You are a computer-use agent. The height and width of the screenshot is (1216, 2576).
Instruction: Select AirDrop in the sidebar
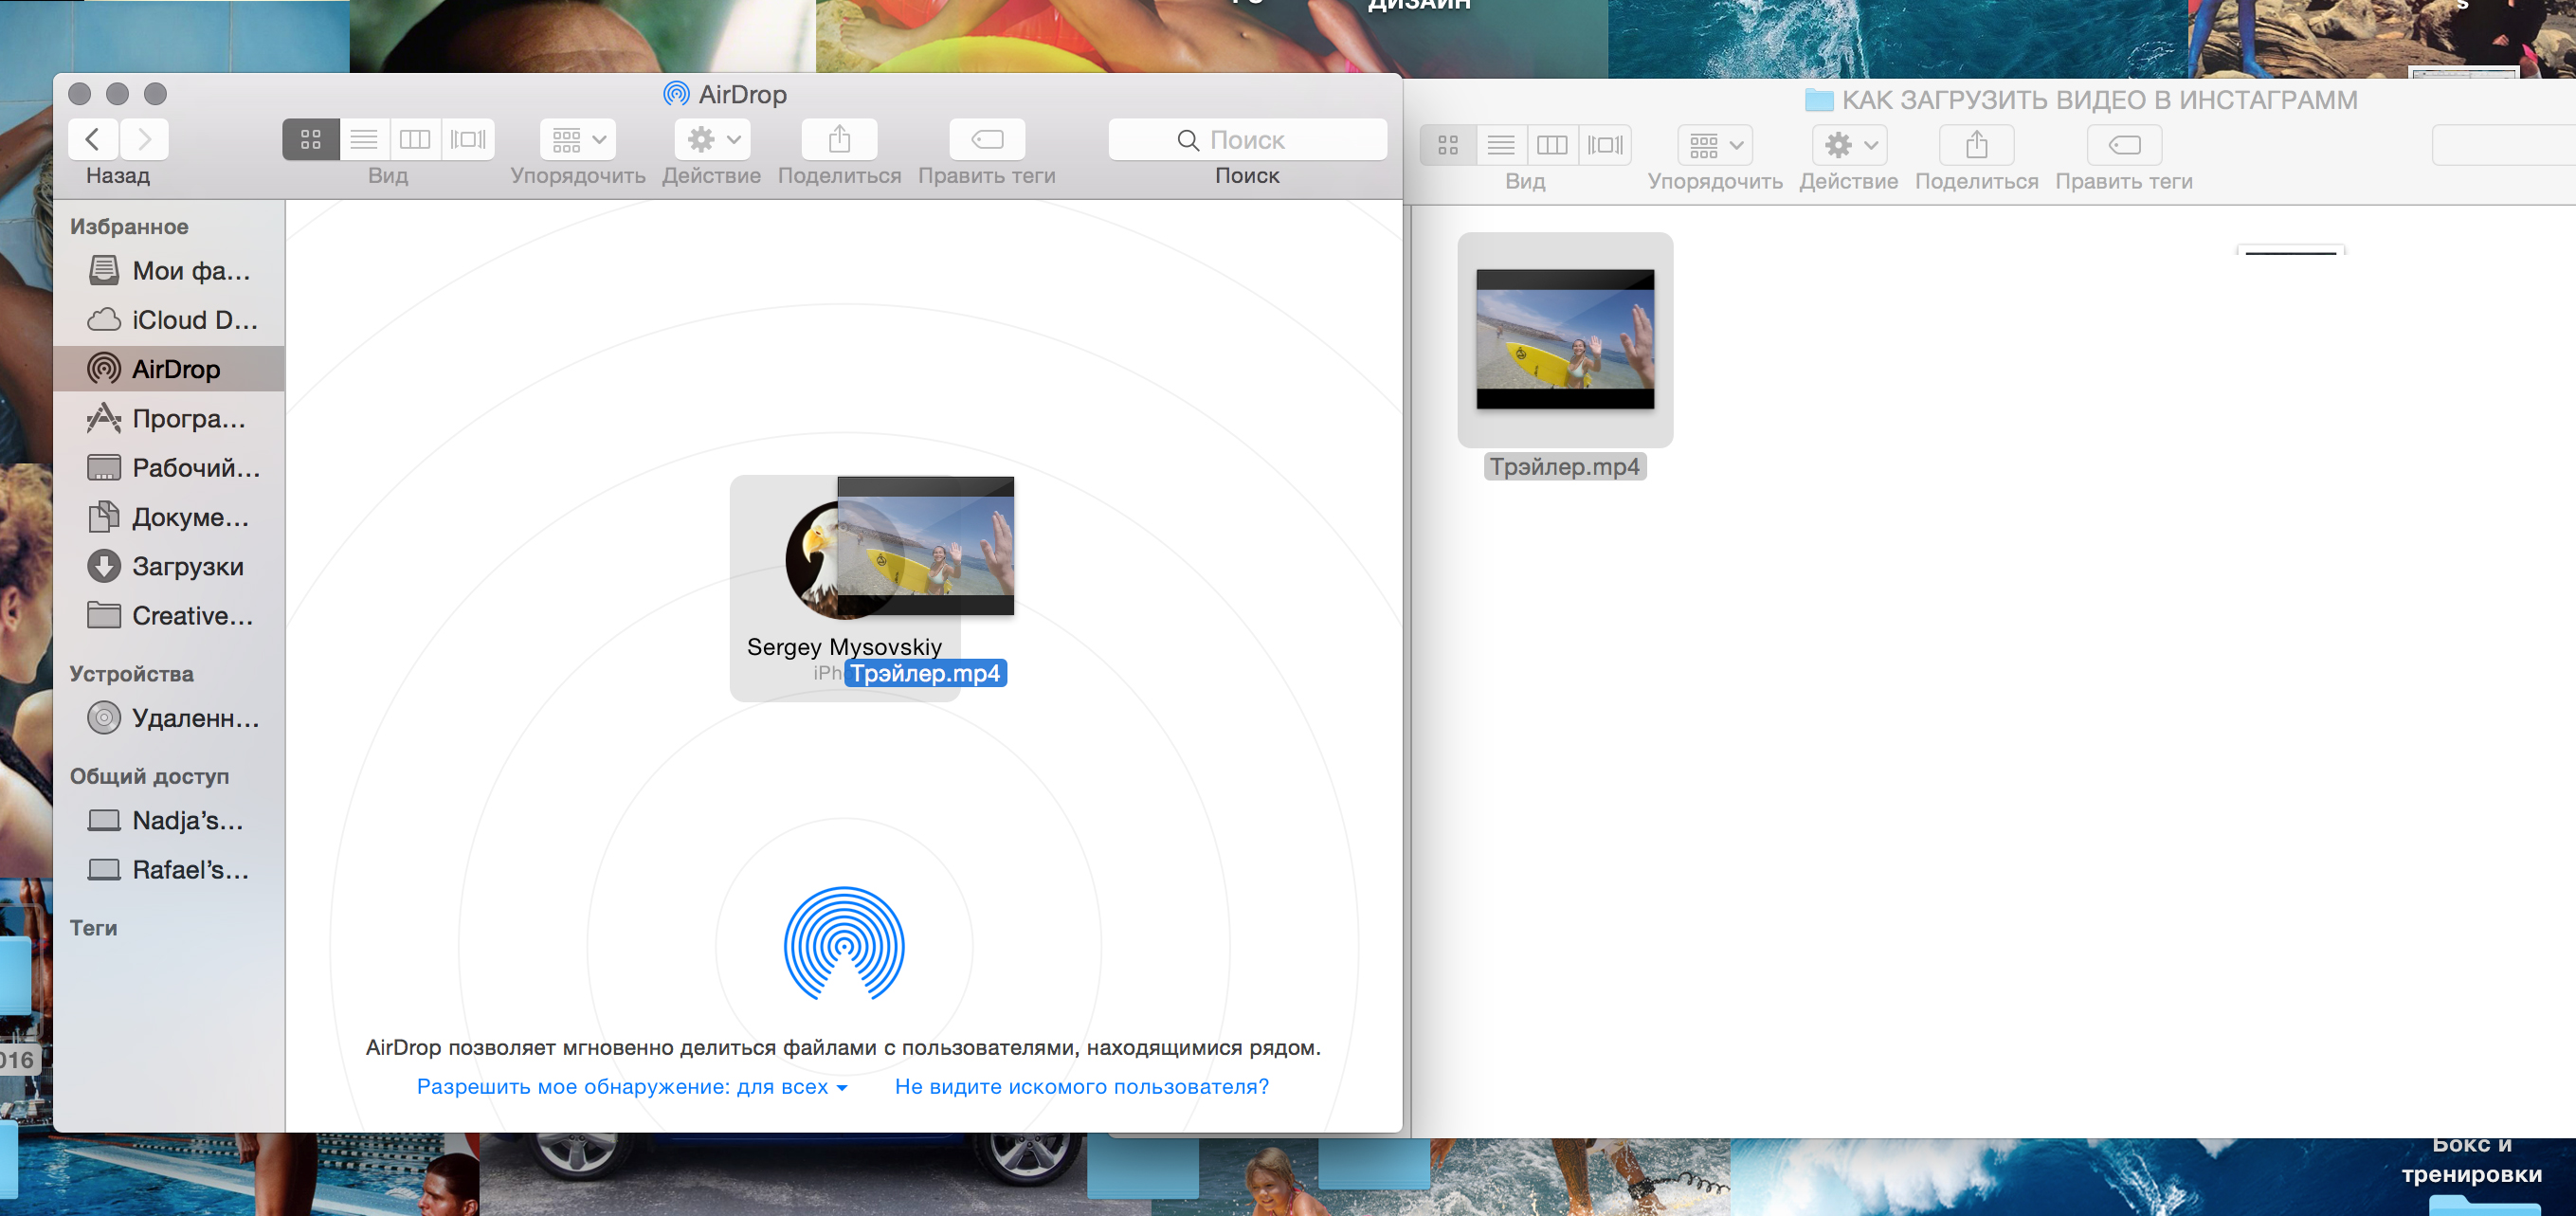pyautogui.click(x=170, y=369)
